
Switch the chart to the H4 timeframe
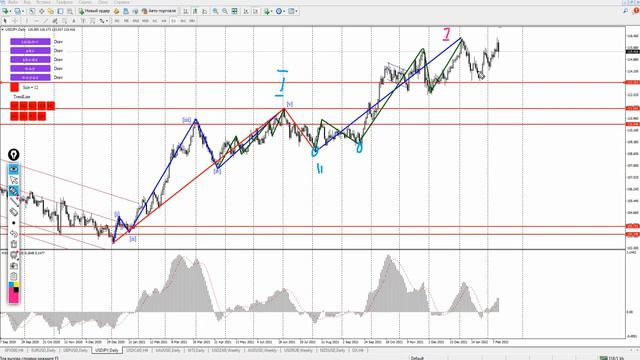tap(164, 21)
